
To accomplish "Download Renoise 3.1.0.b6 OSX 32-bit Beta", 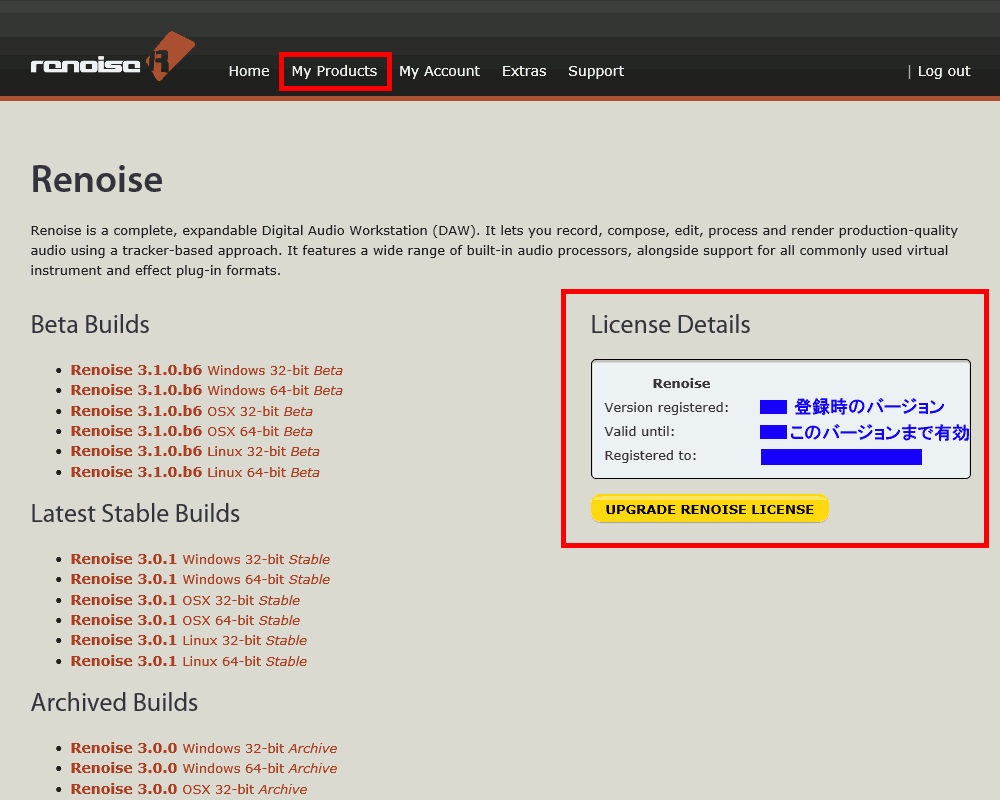I will pyautogui.click(x=191, y=411).
